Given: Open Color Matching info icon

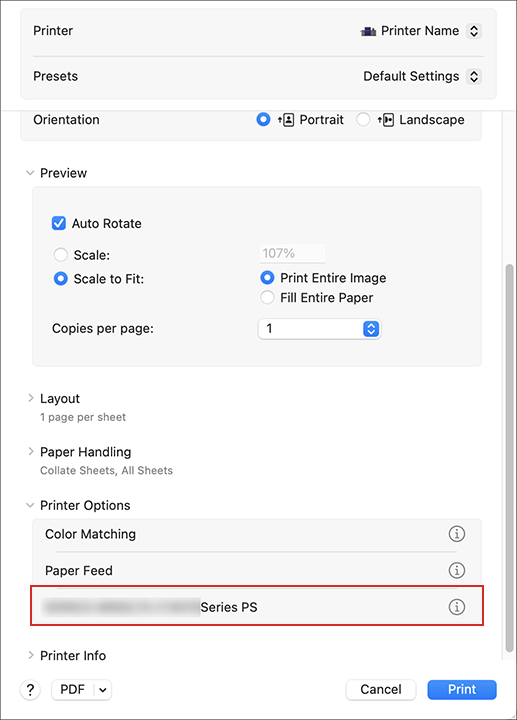Looking at the screenshot, I should (x=456, y=534).
